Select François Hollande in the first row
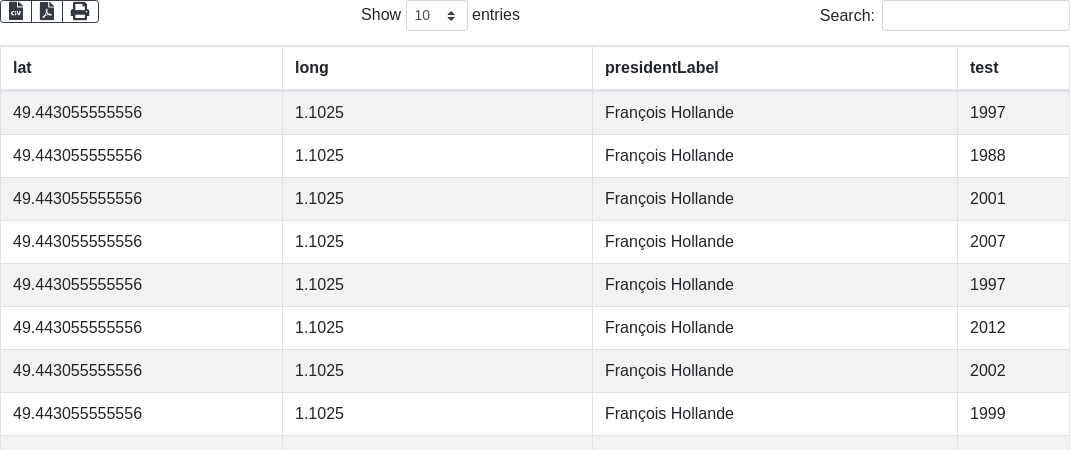This screenshot has width=1070, height=450. 669,113
